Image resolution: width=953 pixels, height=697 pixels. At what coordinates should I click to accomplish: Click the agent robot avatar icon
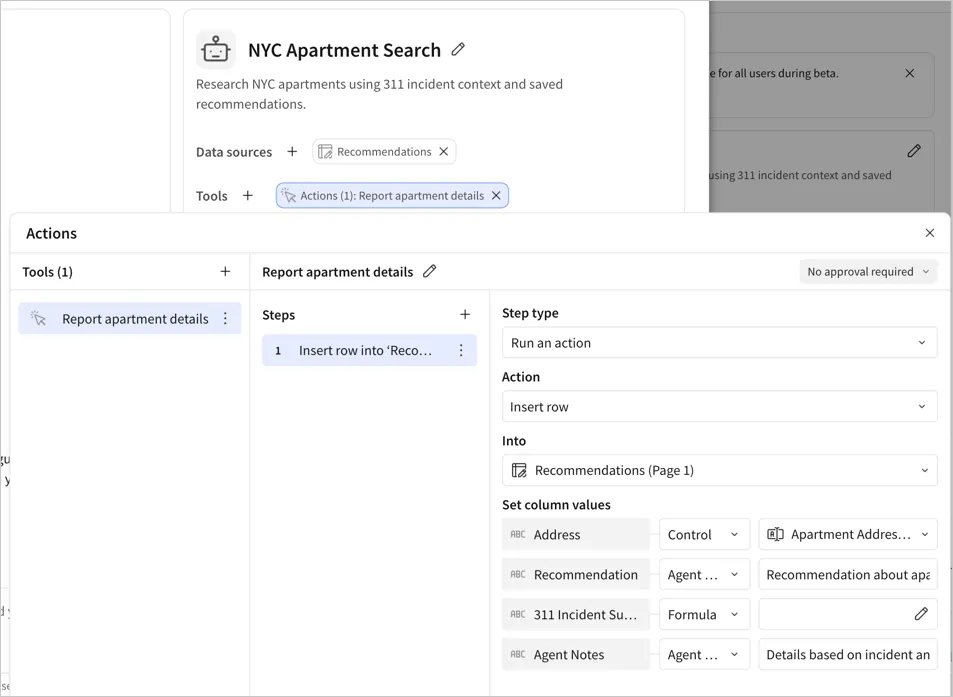(216, 50)
